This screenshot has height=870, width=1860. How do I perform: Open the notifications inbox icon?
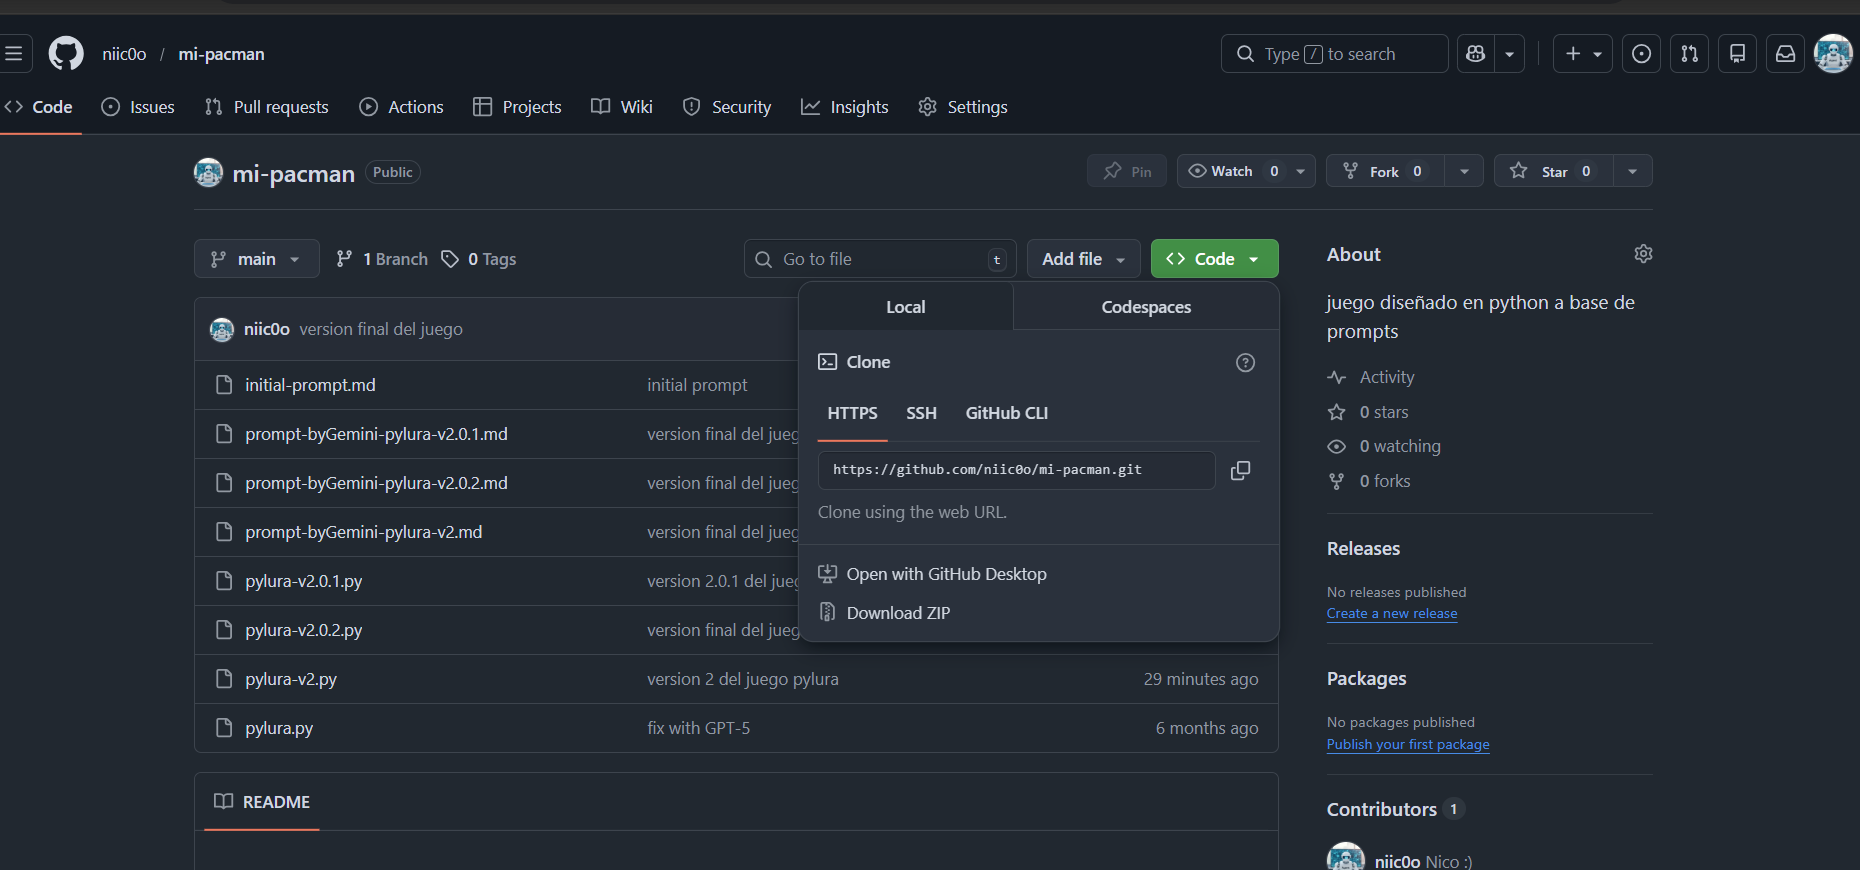1785,54
